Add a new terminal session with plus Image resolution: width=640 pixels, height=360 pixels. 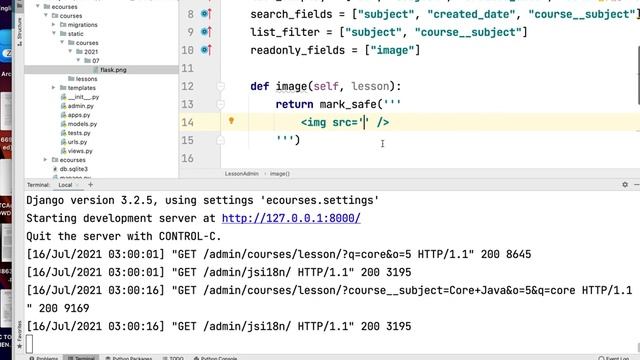[91, 184]
